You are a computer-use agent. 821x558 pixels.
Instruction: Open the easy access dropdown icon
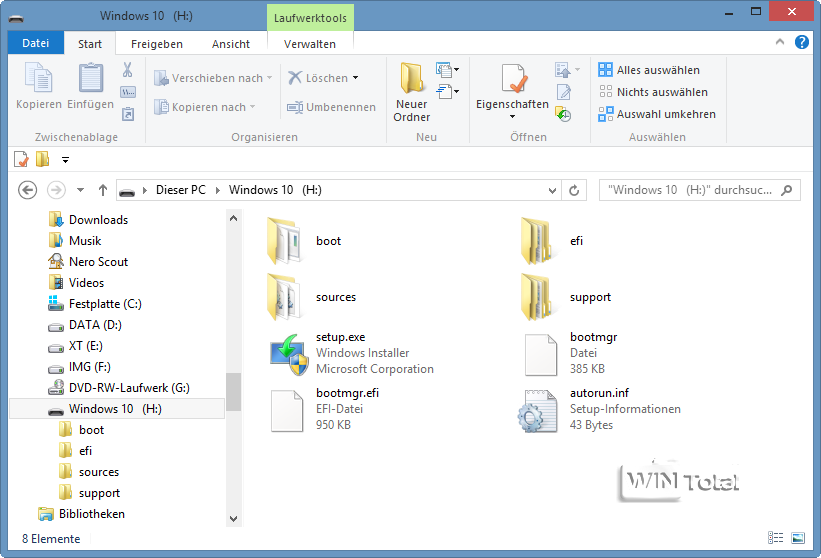(x=447, y=92)
